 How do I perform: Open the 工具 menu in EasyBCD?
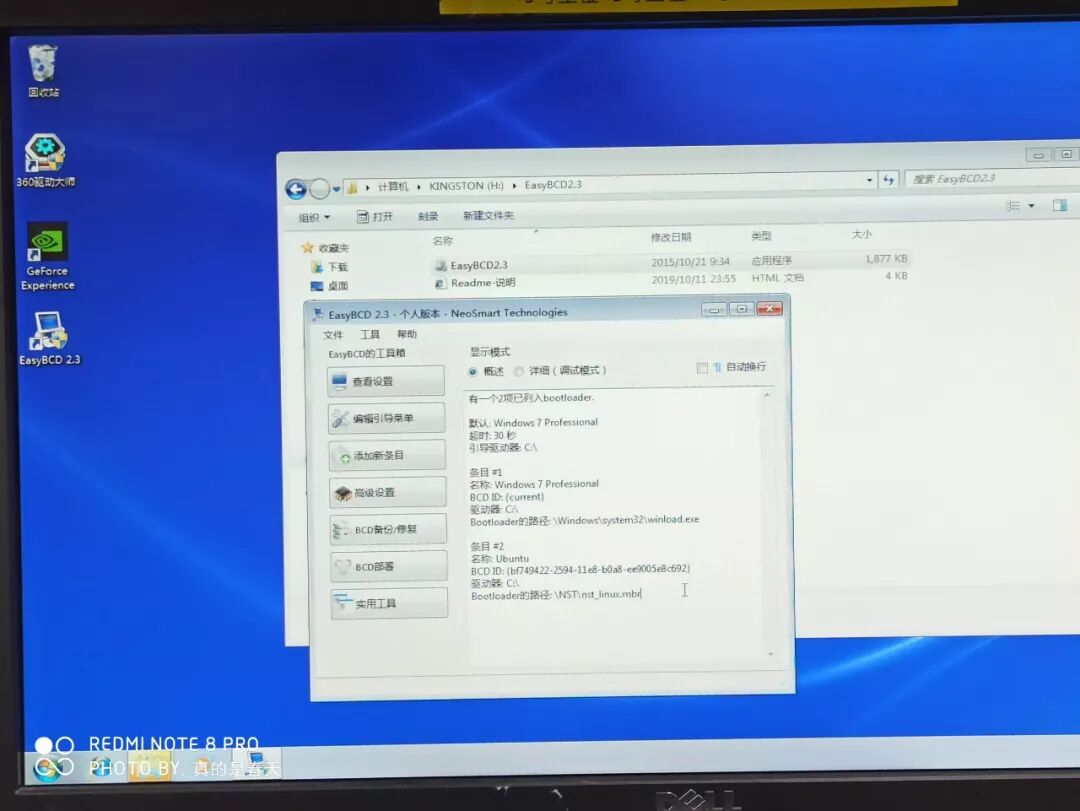pyautogui.click(x=370, y=334)
